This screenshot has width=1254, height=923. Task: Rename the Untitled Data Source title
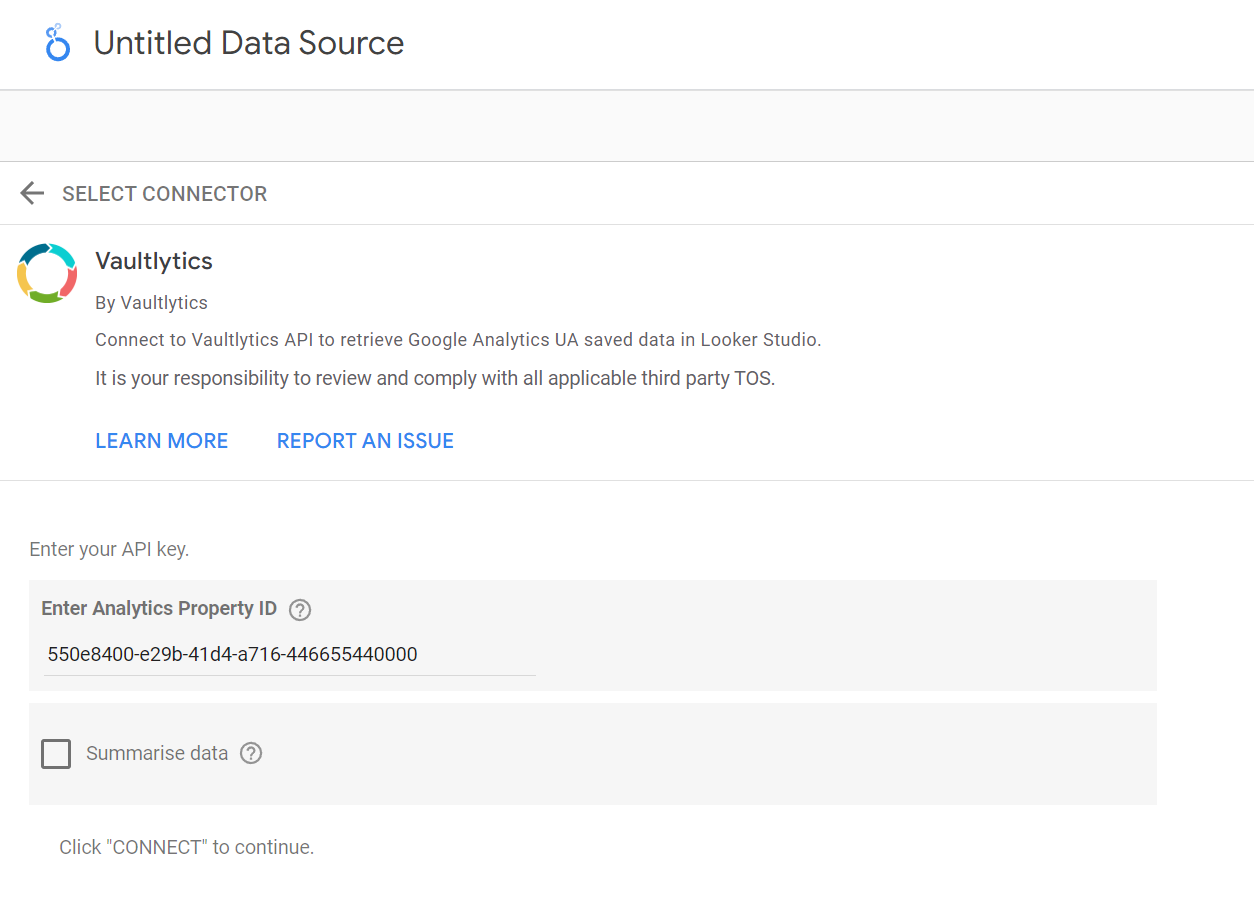click(249, 43)
